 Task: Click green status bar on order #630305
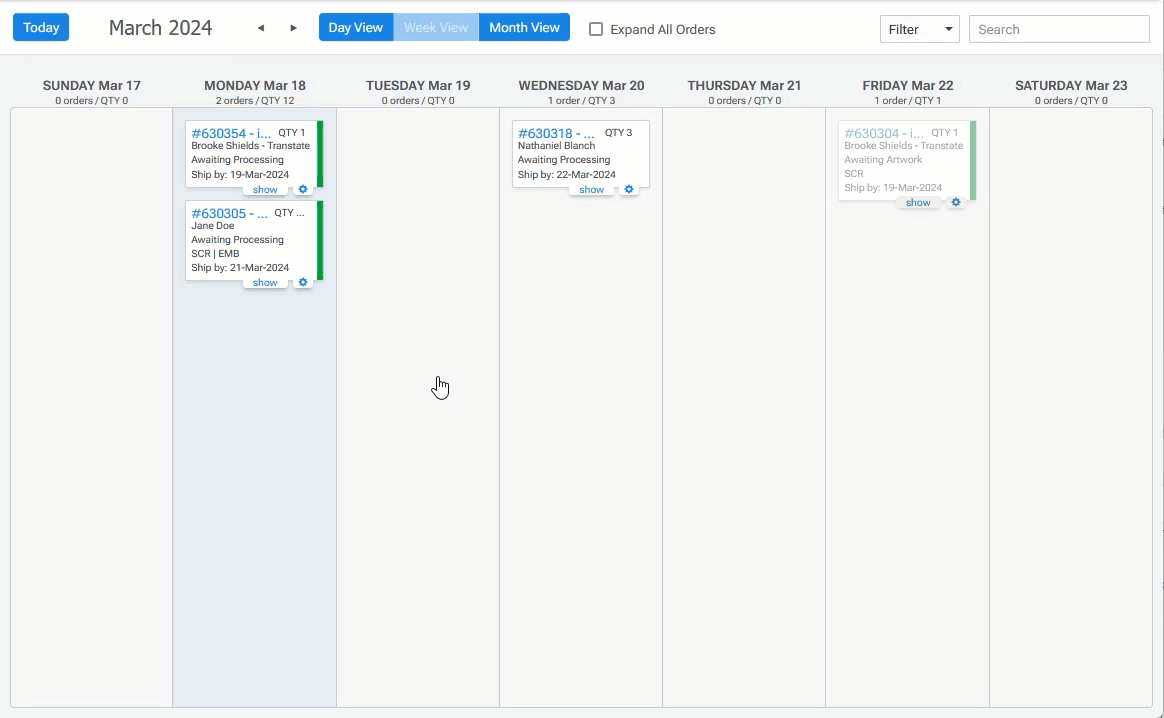320,240
